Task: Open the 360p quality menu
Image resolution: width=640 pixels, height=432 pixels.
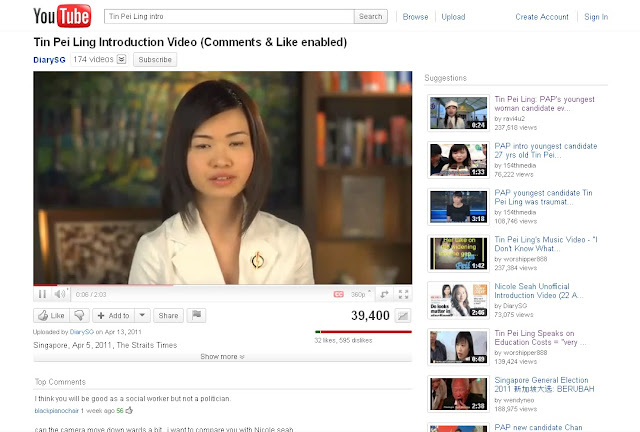Action: click(x=360, y=294)
